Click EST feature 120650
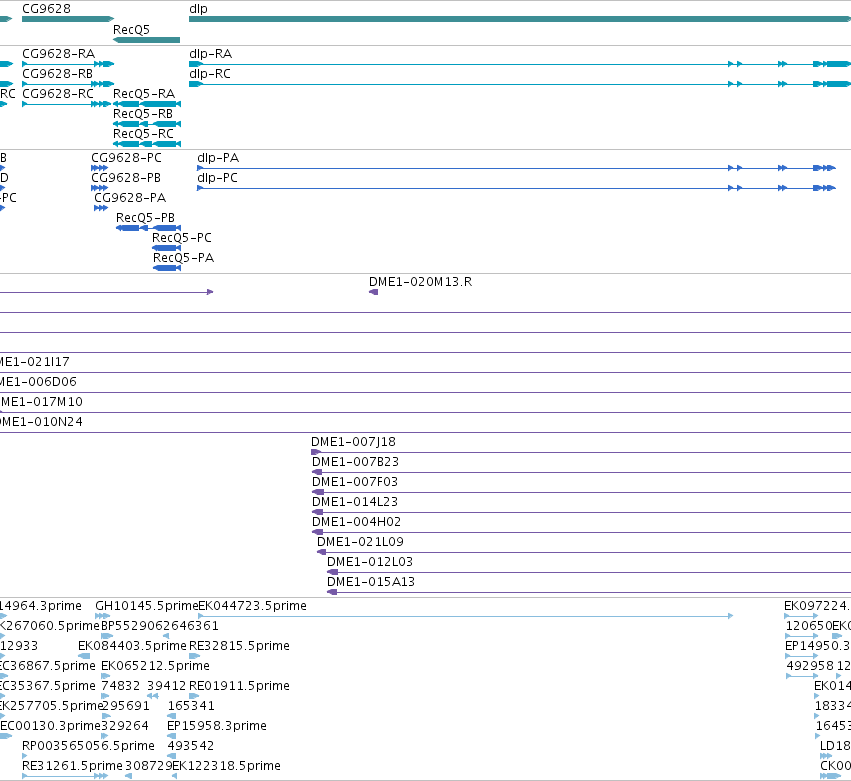The height and width of the screenshot is (781, 851). (802, 636)
